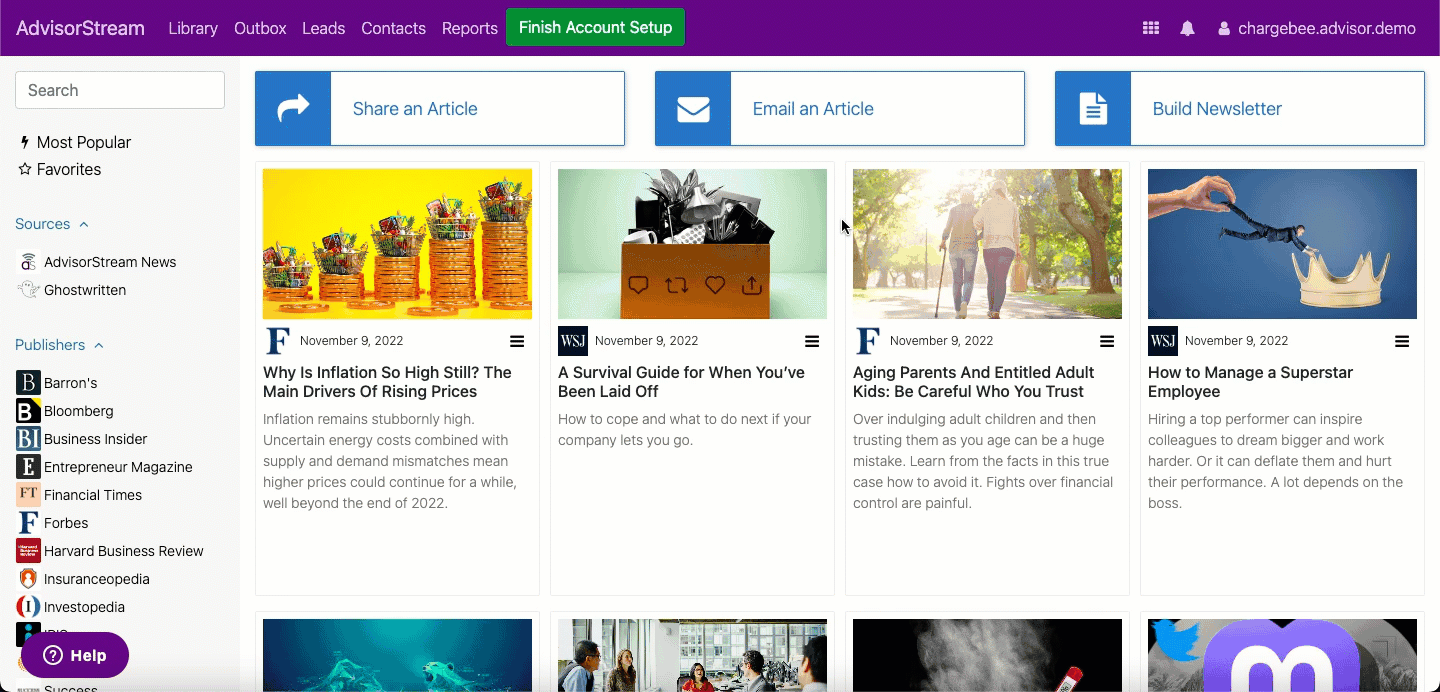Click the Forbes logo on Aging Parents article
This screenshot has height=692, width=1440.
(x=868, y=341)
